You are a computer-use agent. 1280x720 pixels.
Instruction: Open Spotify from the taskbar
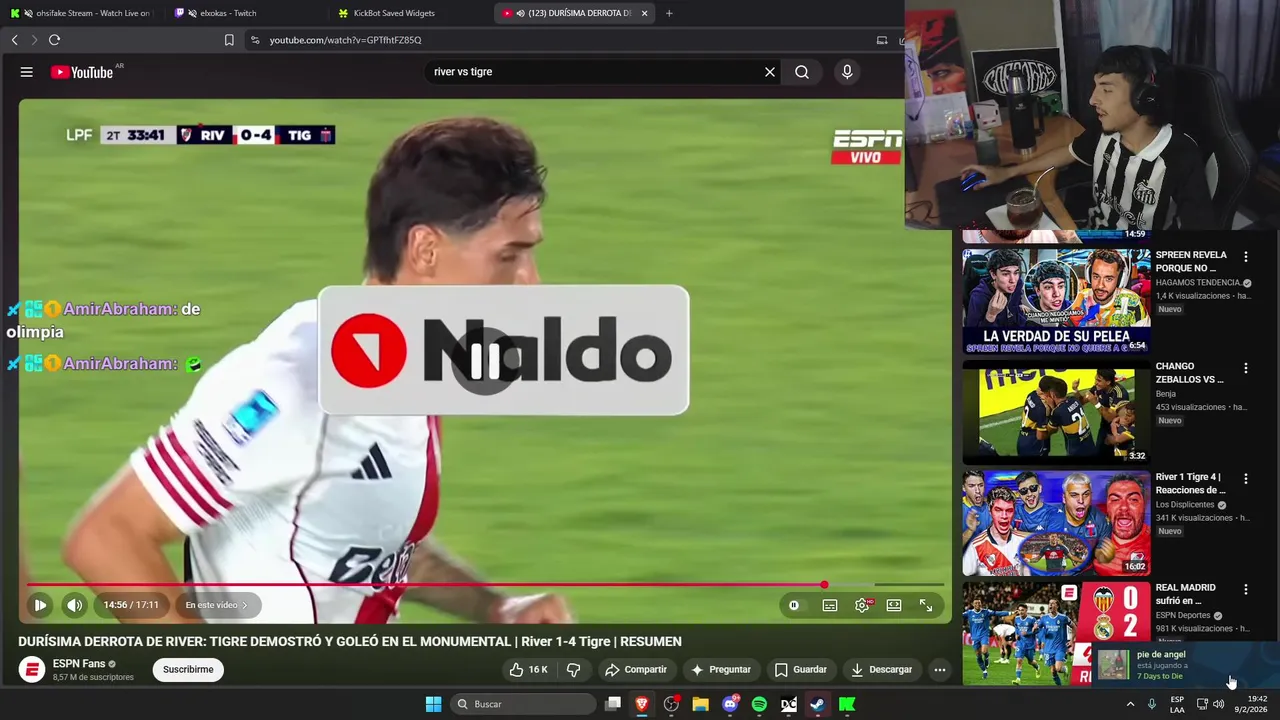(x=759, y=704)
